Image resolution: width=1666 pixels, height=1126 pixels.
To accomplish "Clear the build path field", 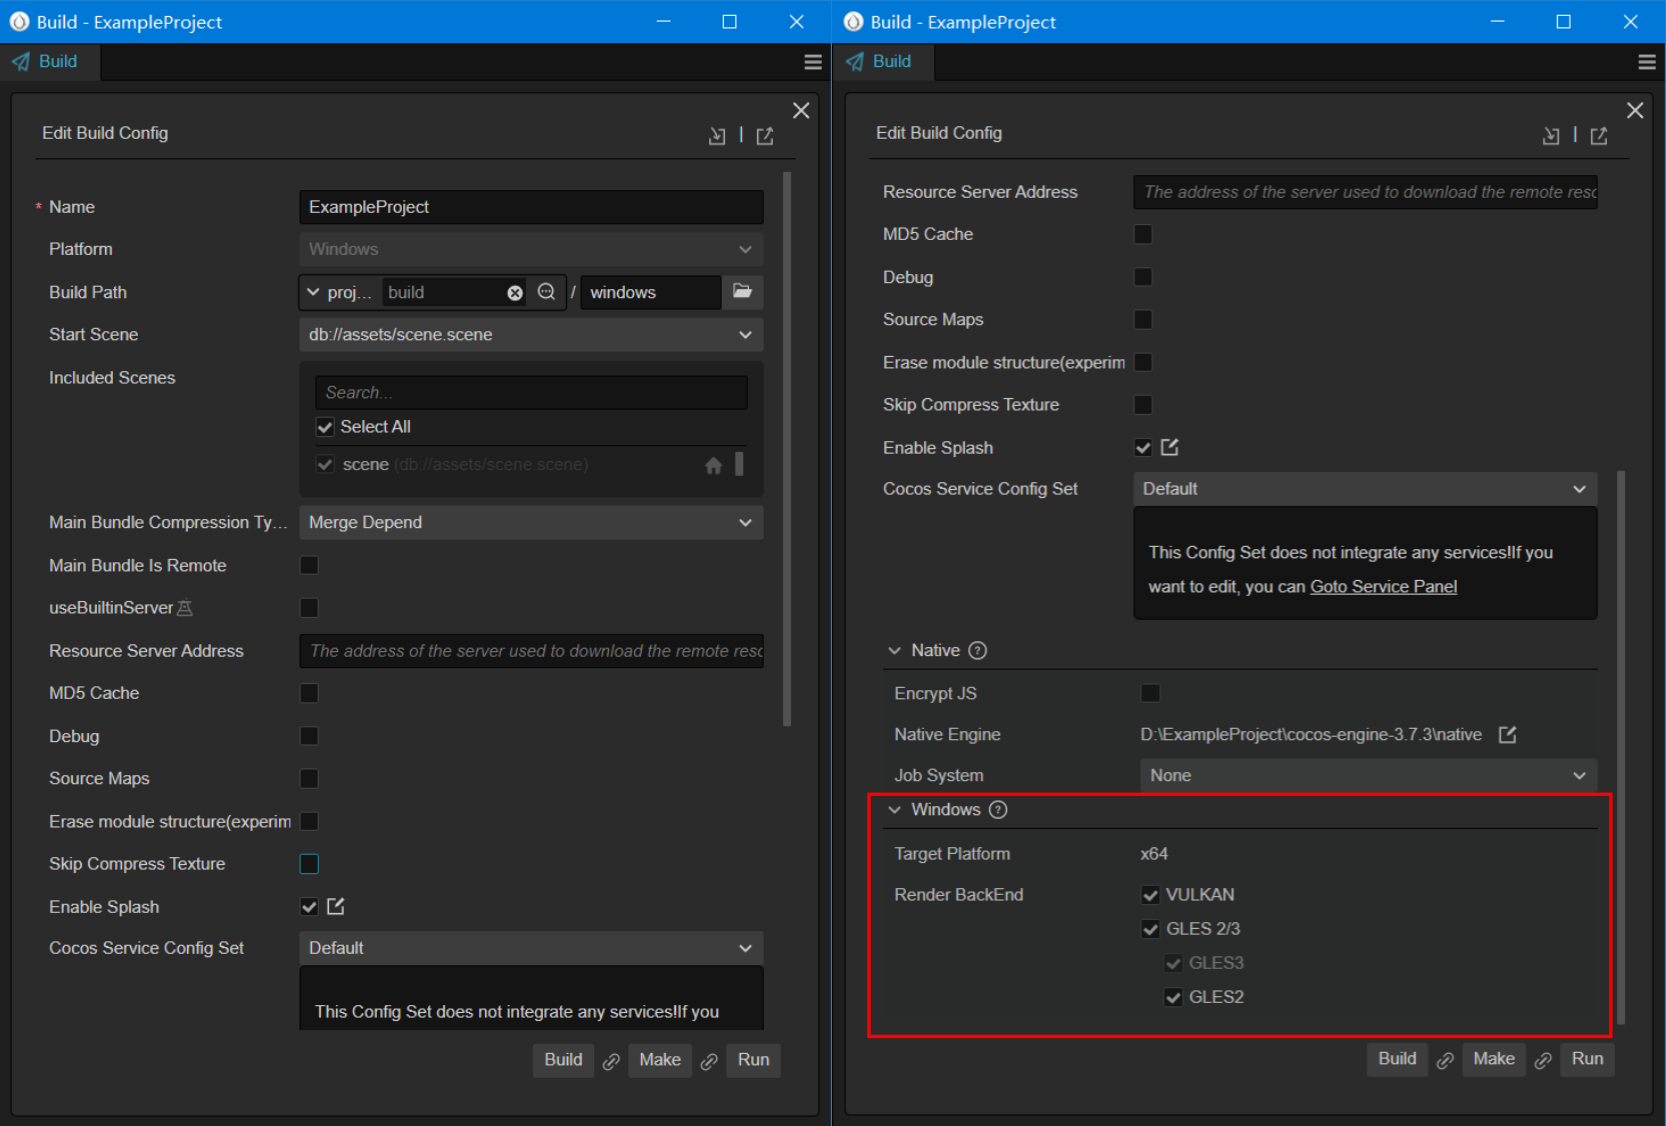I will (x=515, y=293).
